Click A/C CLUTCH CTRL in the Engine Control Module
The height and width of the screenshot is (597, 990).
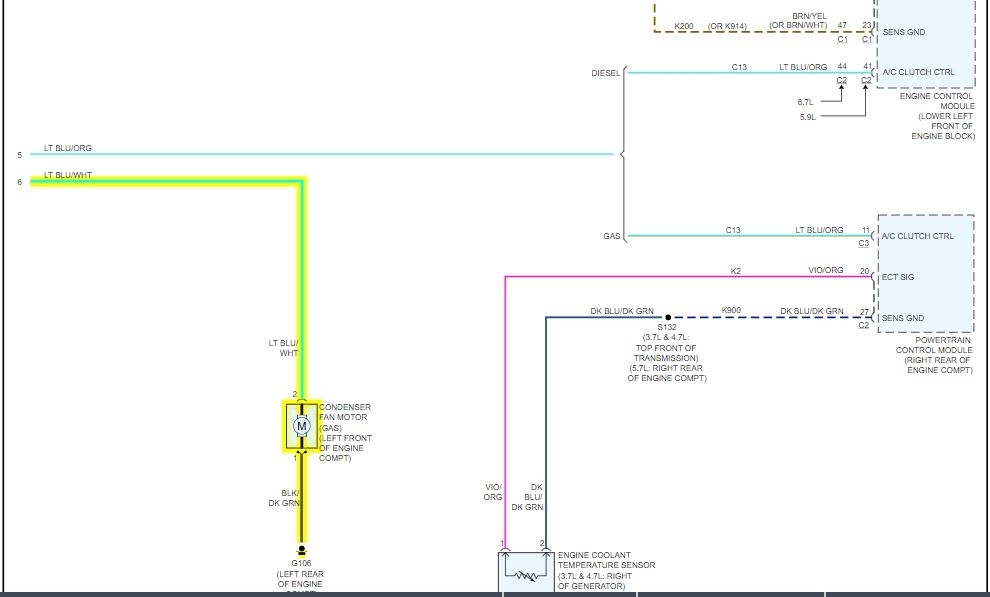(x=919, y=72)
